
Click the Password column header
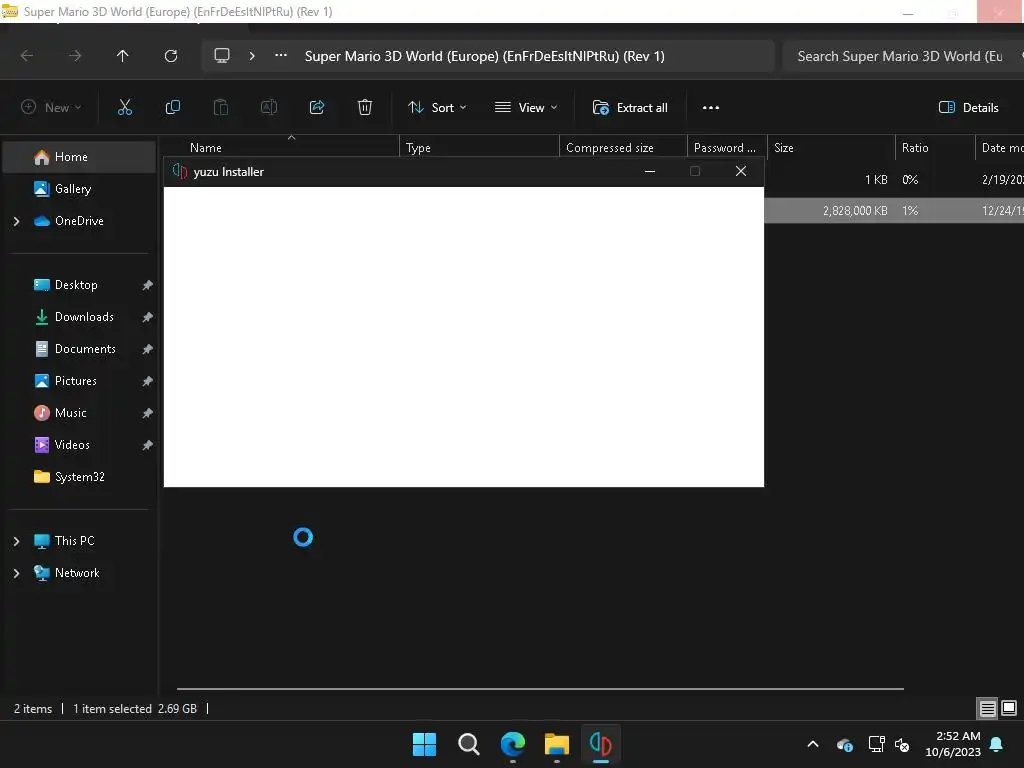(727, 148)
